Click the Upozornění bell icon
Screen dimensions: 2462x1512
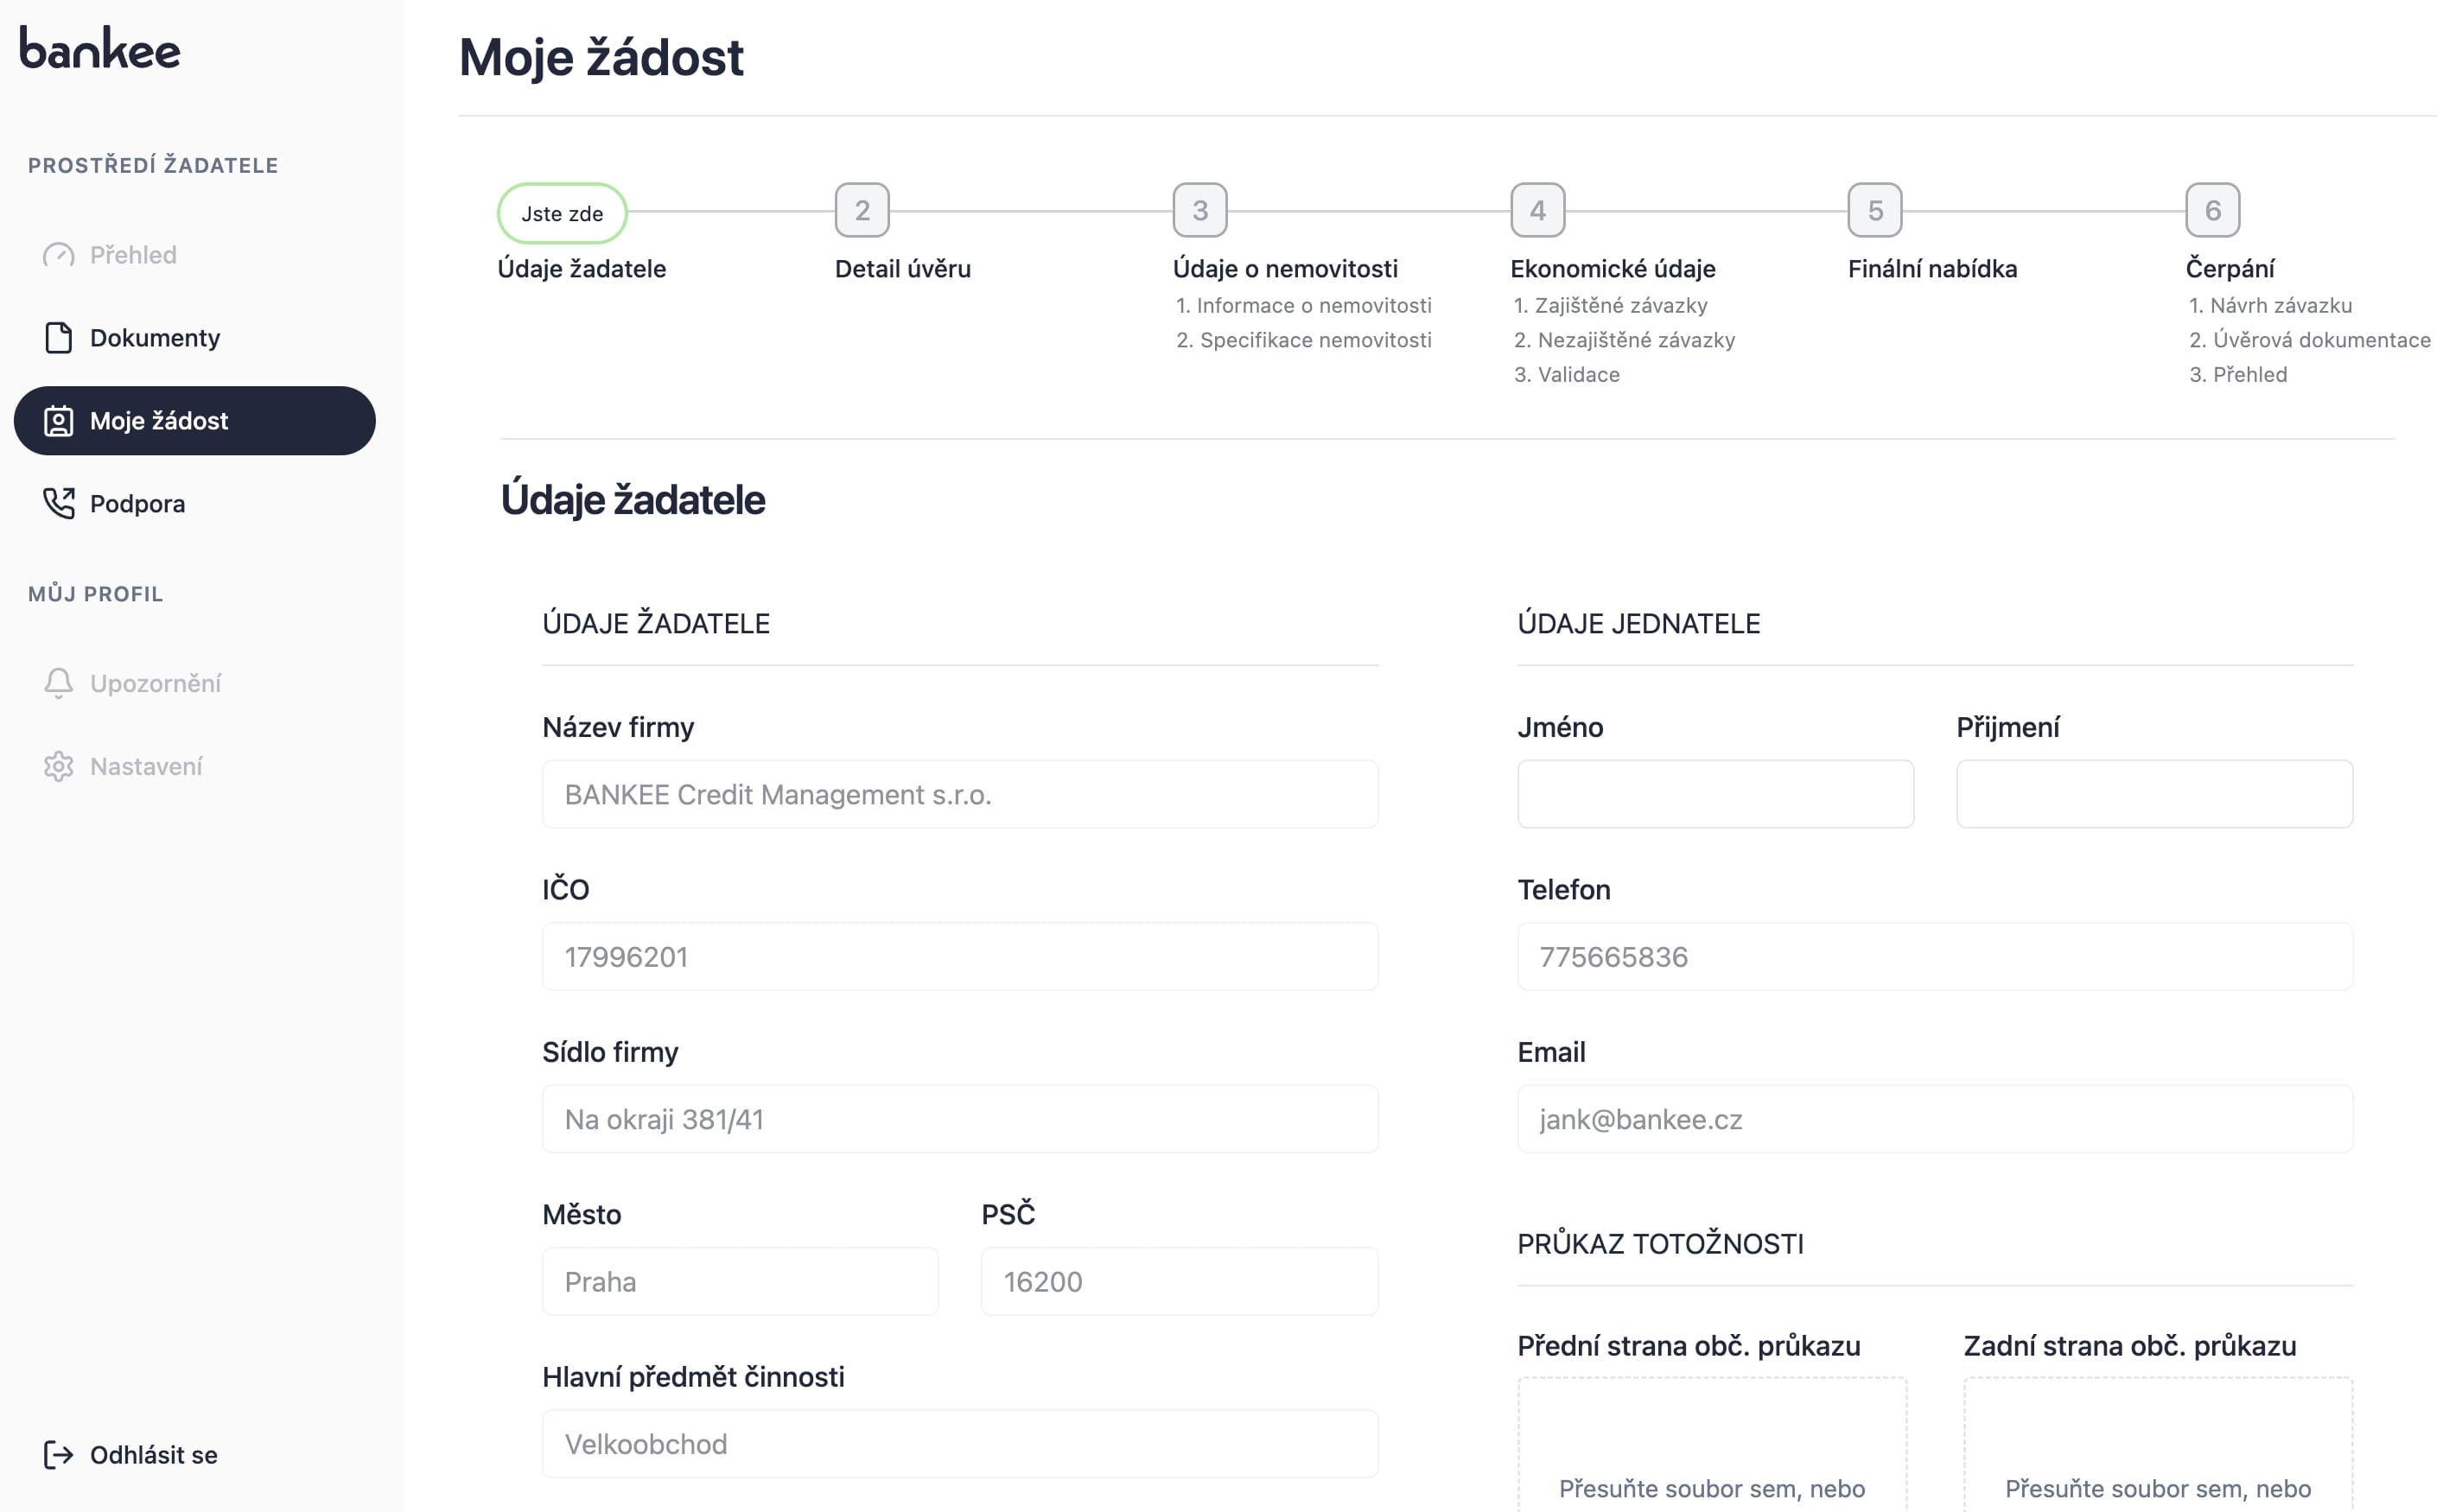pyautogui.click(x=58, y=683)
